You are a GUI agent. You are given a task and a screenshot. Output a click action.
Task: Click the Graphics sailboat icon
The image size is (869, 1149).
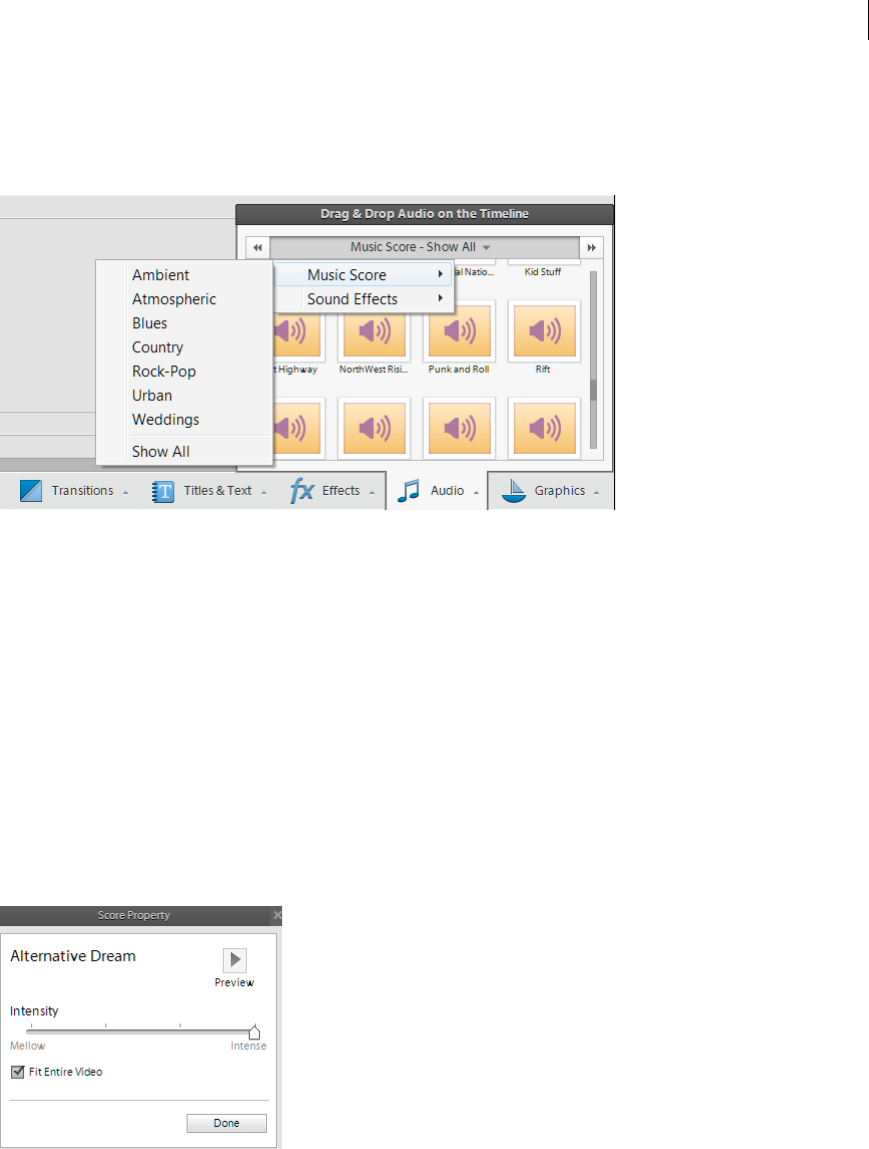click(514, 491)
